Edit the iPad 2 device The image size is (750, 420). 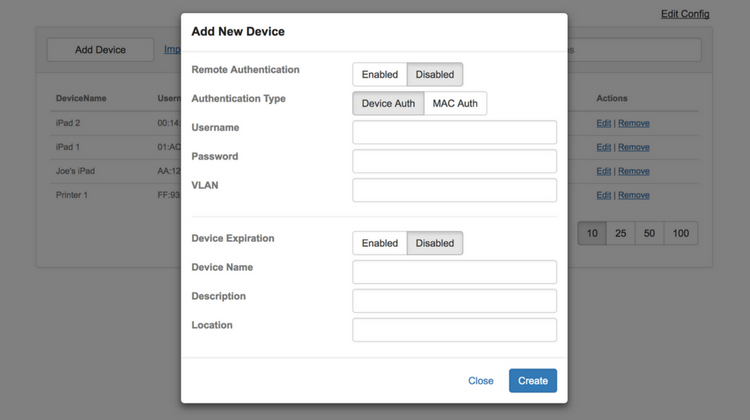click(x=604, y=123)
